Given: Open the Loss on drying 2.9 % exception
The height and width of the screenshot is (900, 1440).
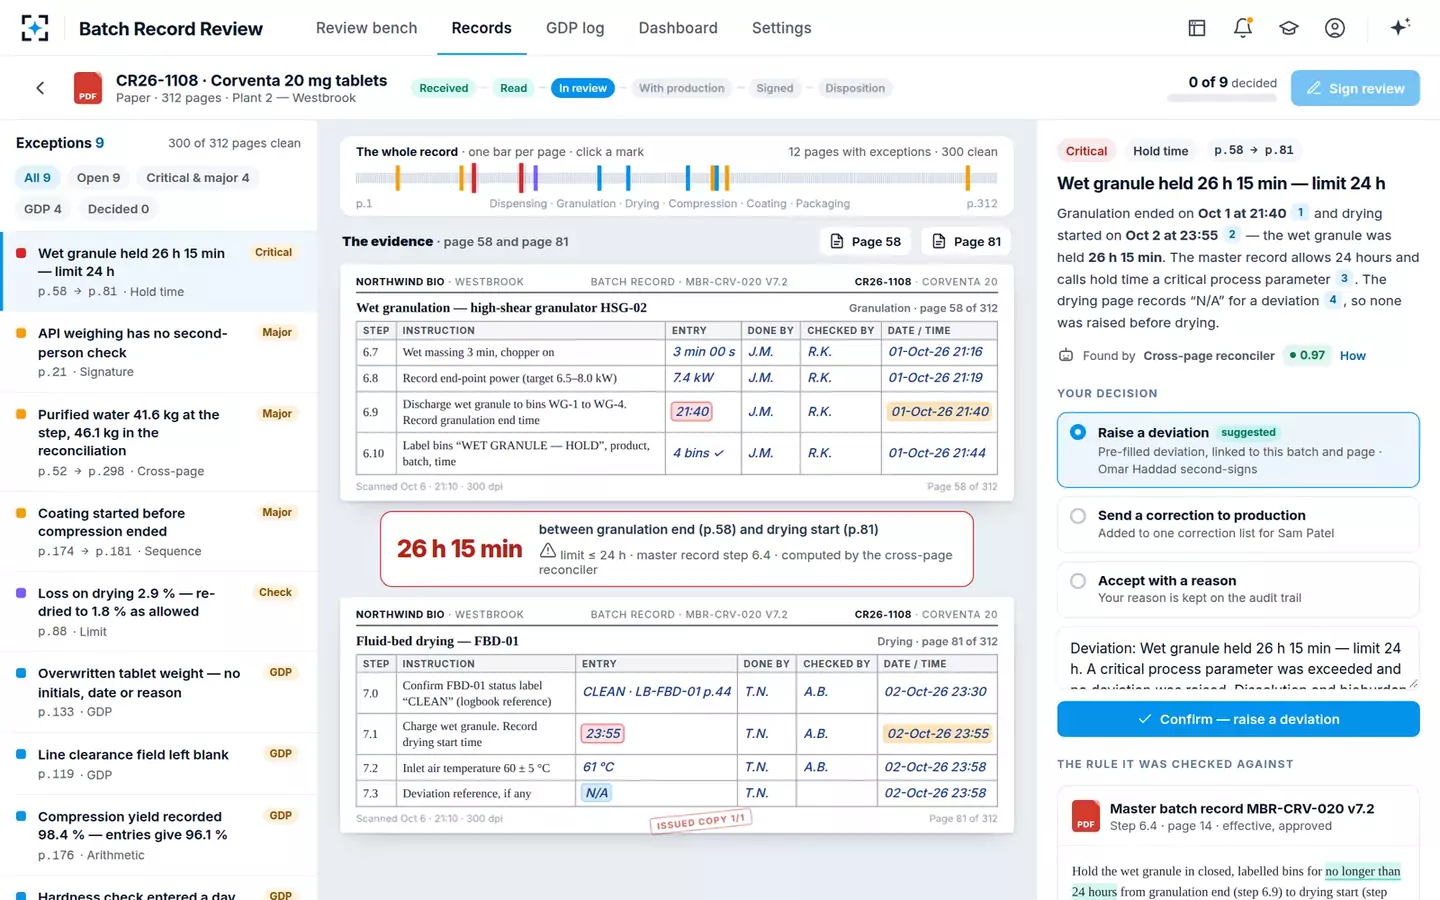Looking at the screenshot, I should click(158, 612).
